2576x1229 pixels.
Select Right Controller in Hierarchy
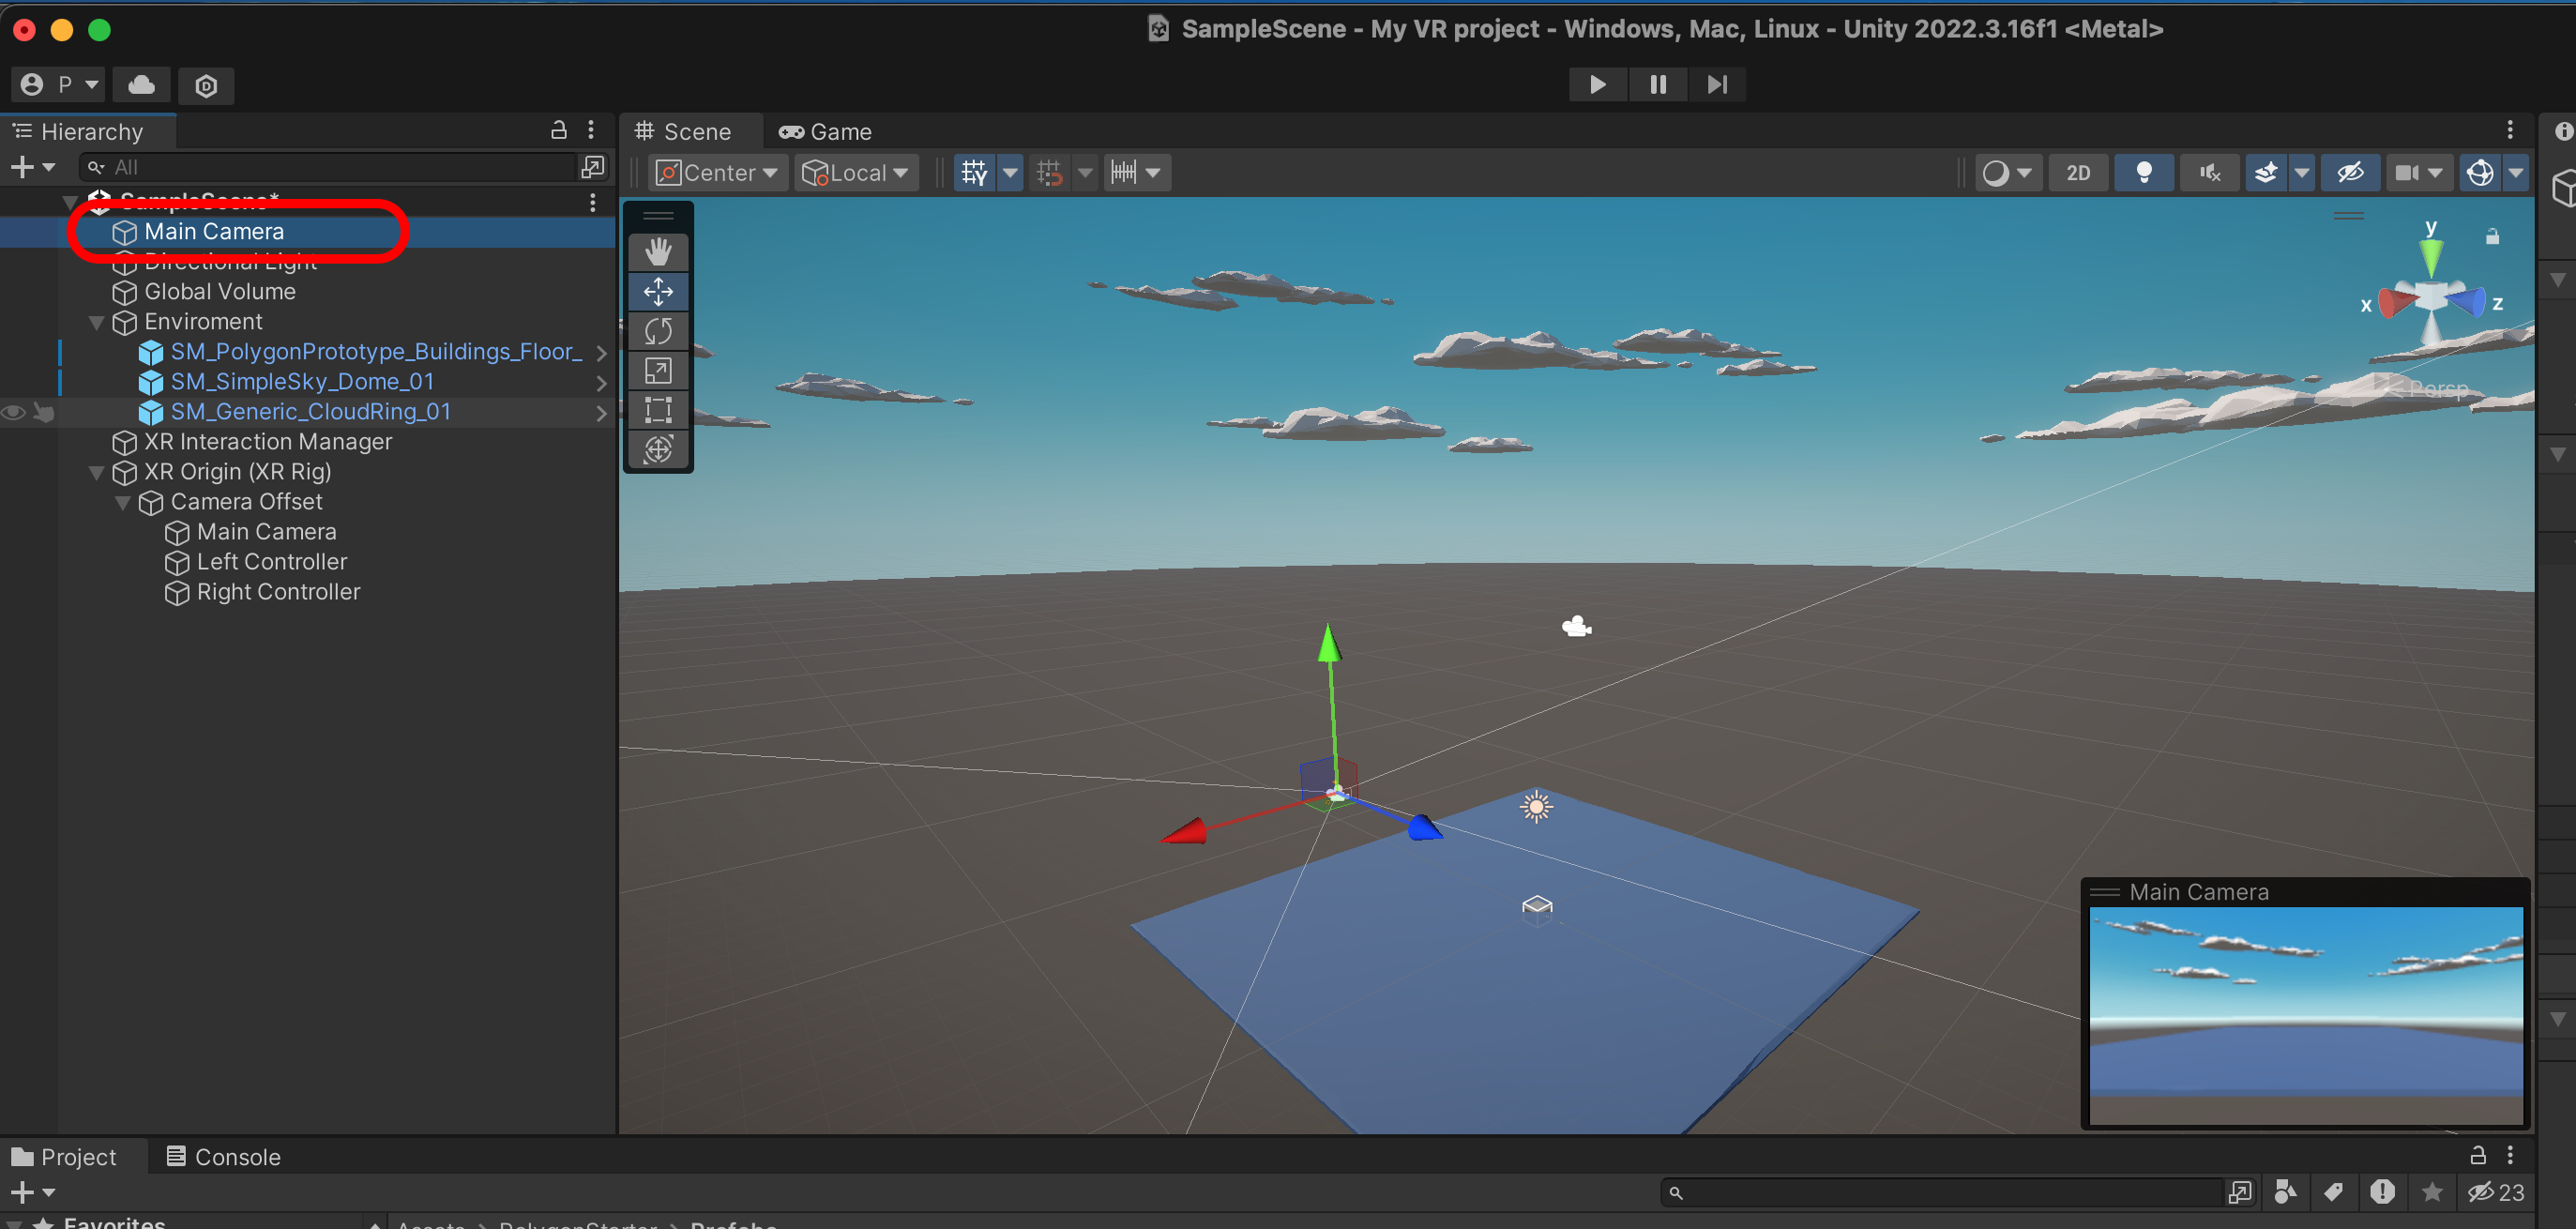(278, 592)
